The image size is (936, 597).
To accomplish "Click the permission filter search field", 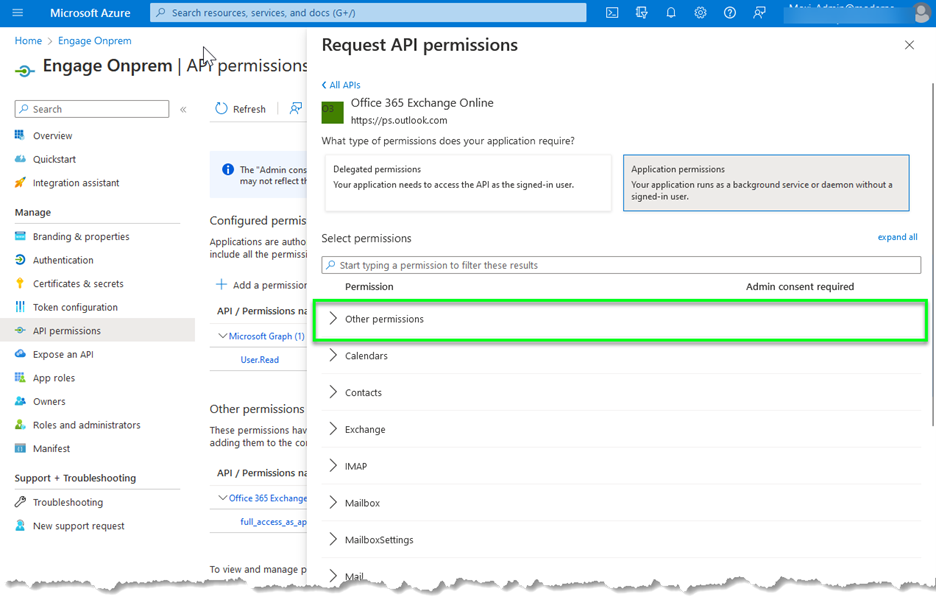I will [x=620, y=265].
